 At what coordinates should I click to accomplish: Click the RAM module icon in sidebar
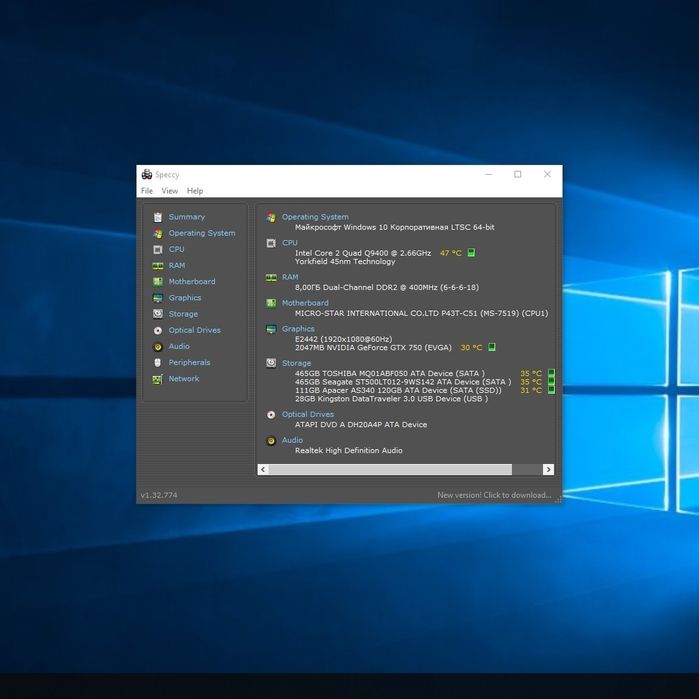(158, 266)
